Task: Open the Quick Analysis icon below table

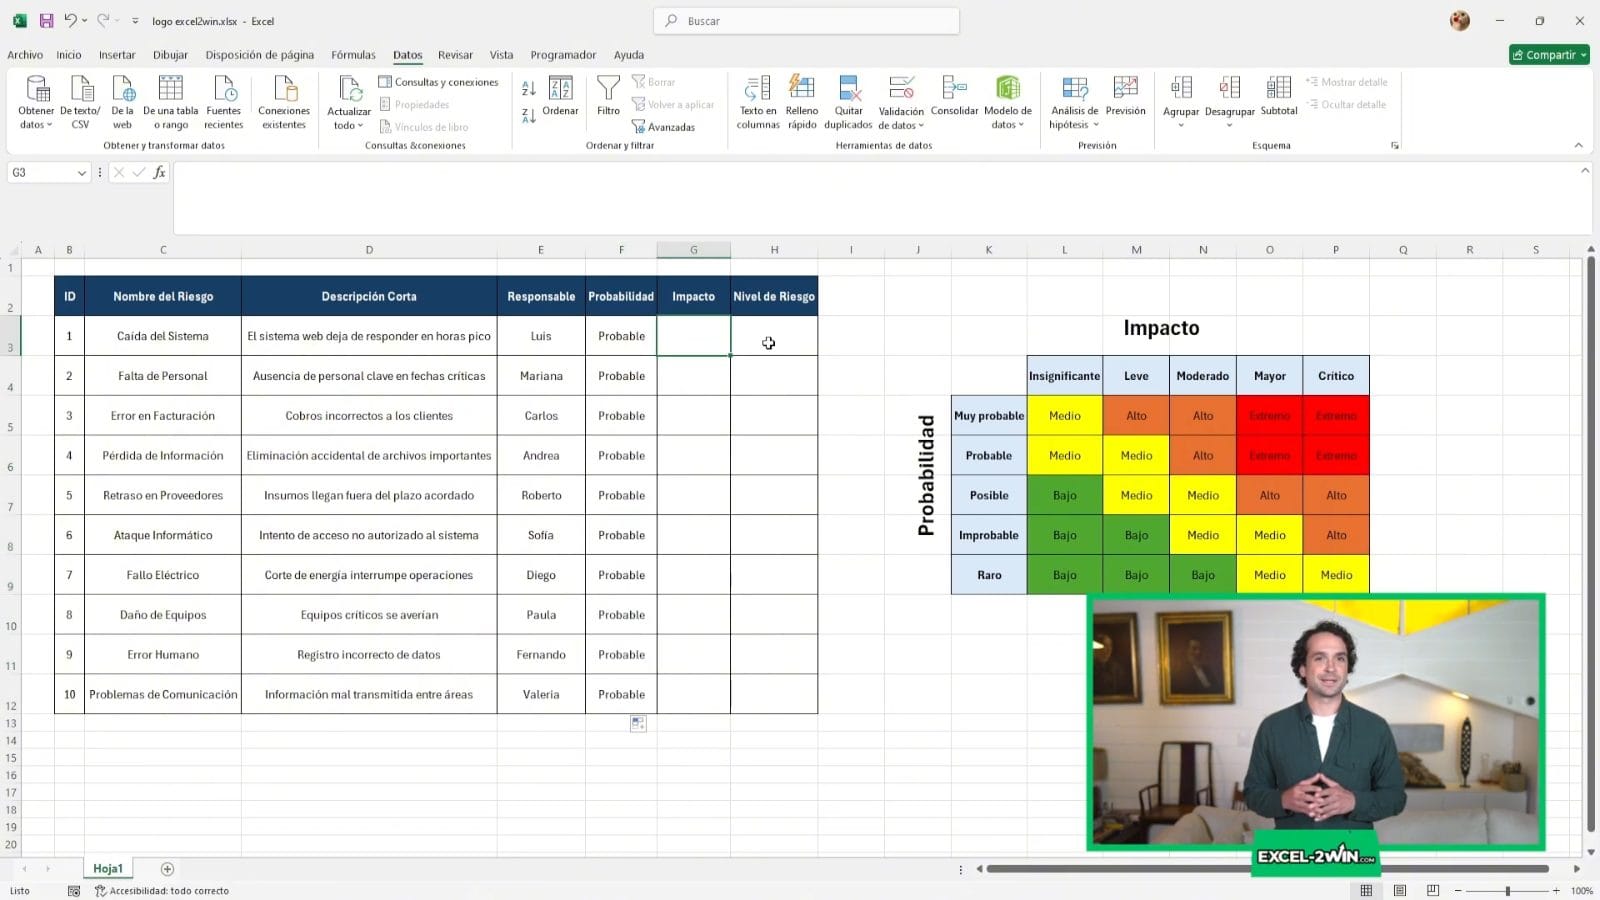Action: 638,723
